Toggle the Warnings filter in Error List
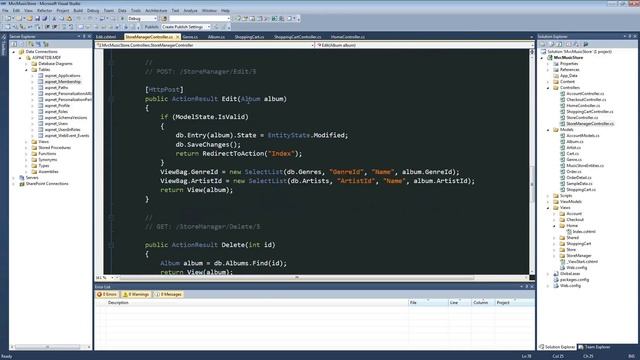Screen dimensions: 640x360 tap(136, 294)
